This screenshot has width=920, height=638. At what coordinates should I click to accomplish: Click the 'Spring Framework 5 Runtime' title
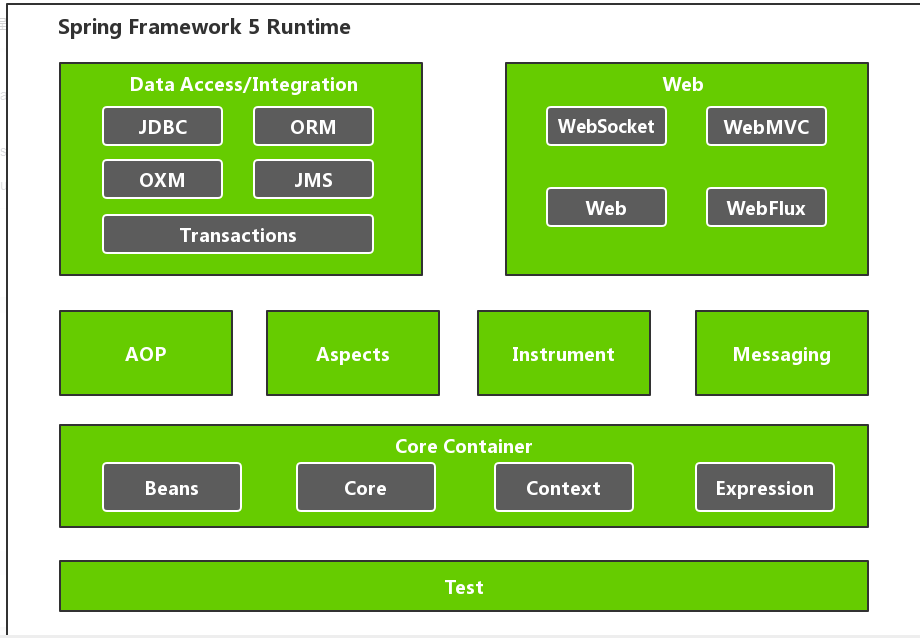(204, 27)
